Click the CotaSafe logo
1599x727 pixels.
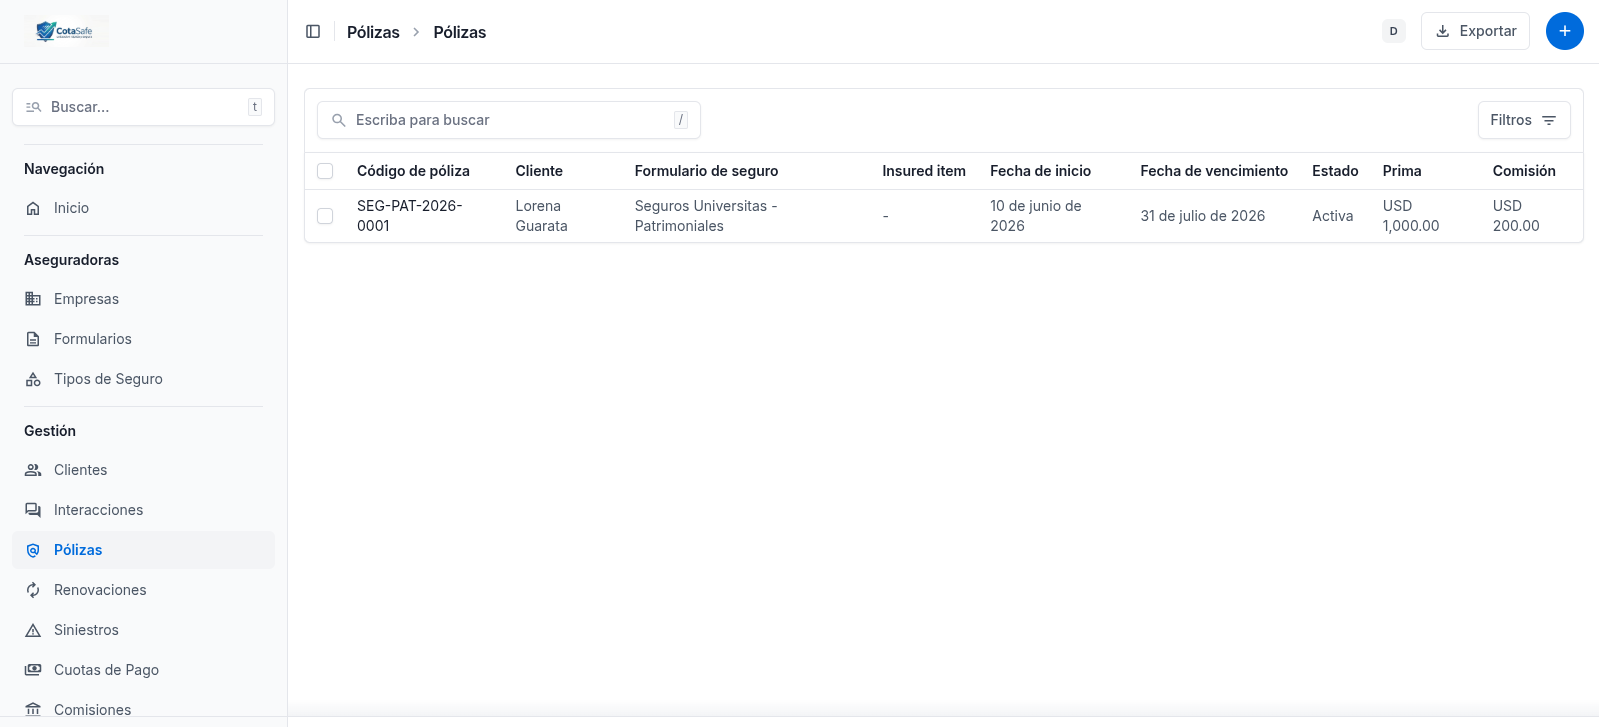[66, 31]
